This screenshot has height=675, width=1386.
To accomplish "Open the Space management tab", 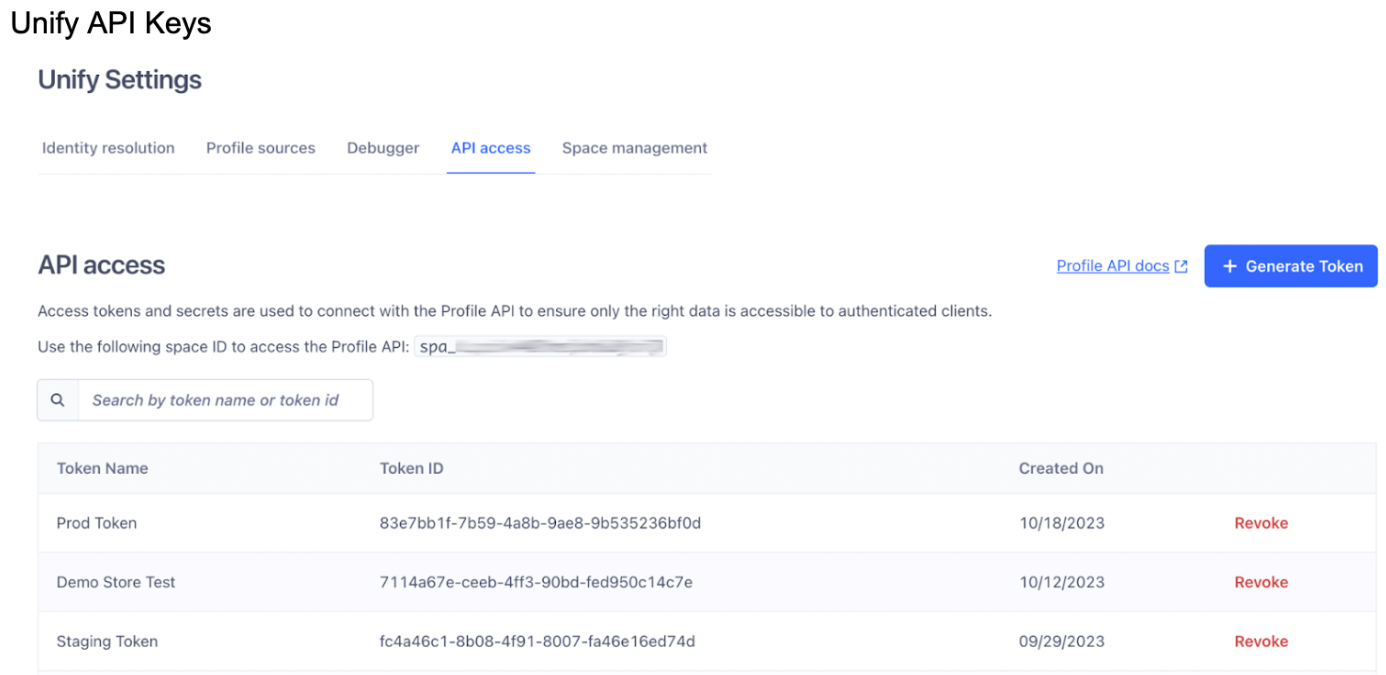I will [634, 147].
